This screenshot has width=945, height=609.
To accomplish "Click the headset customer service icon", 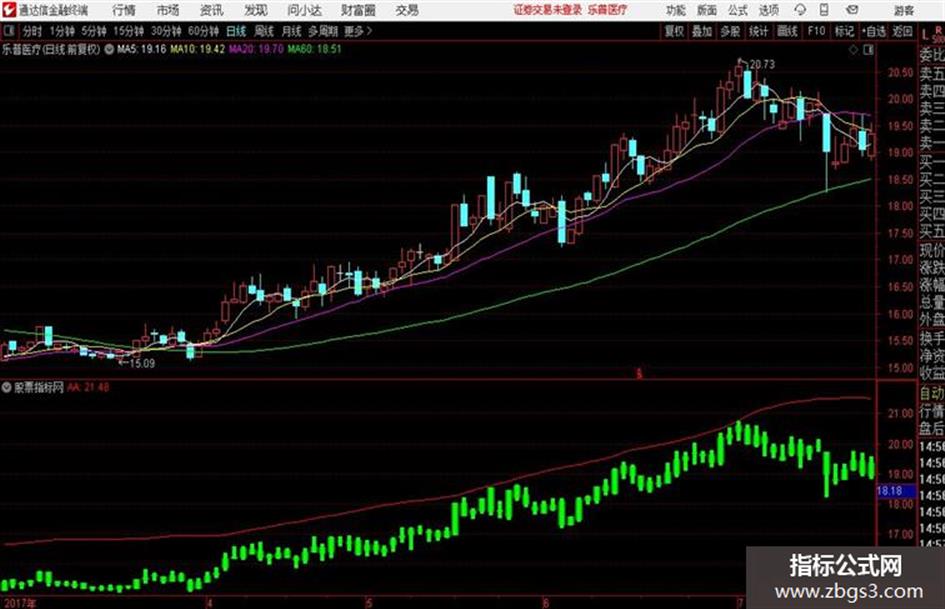I will 800,10.
